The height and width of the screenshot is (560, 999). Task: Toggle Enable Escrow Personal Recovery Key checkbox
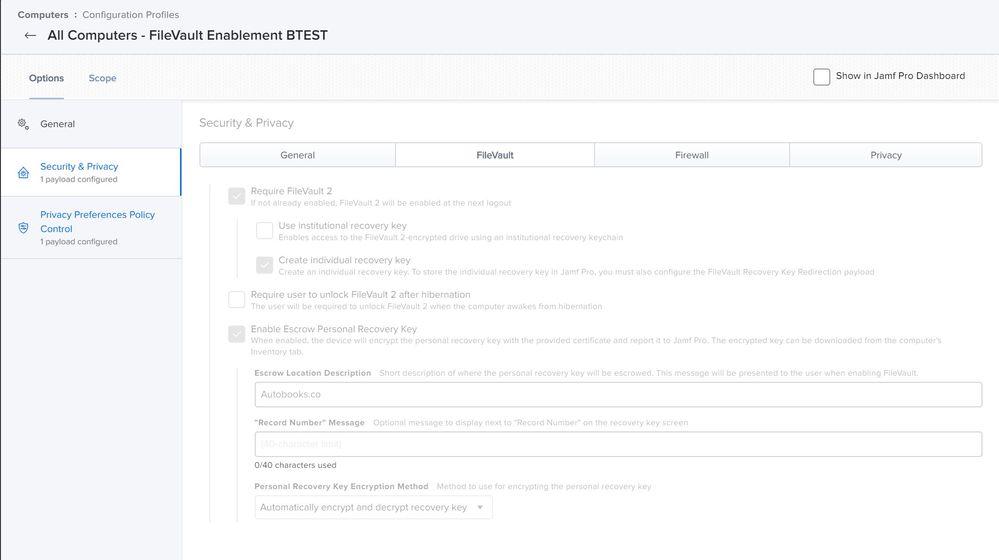pos(236,333)
